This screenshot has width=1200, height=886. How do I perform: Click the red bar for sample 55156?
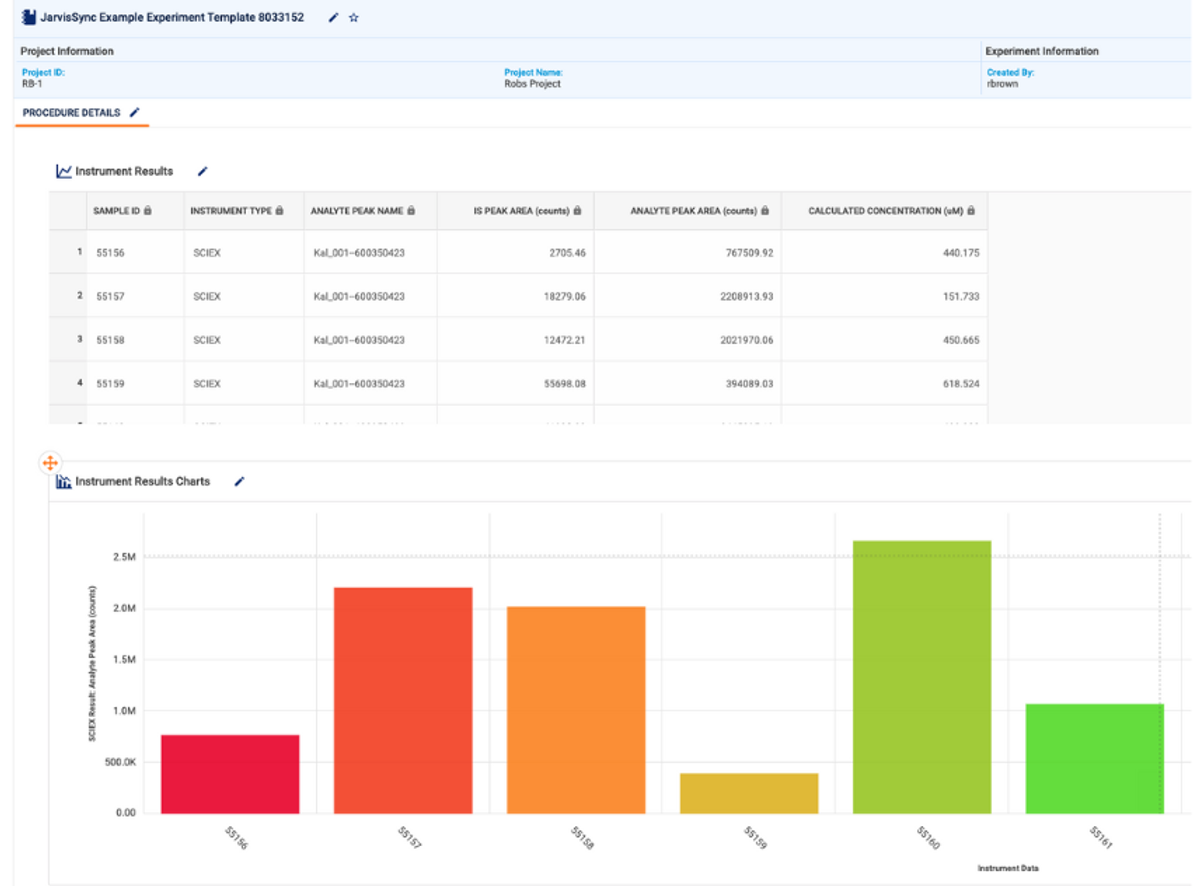[x=230, y=774]
